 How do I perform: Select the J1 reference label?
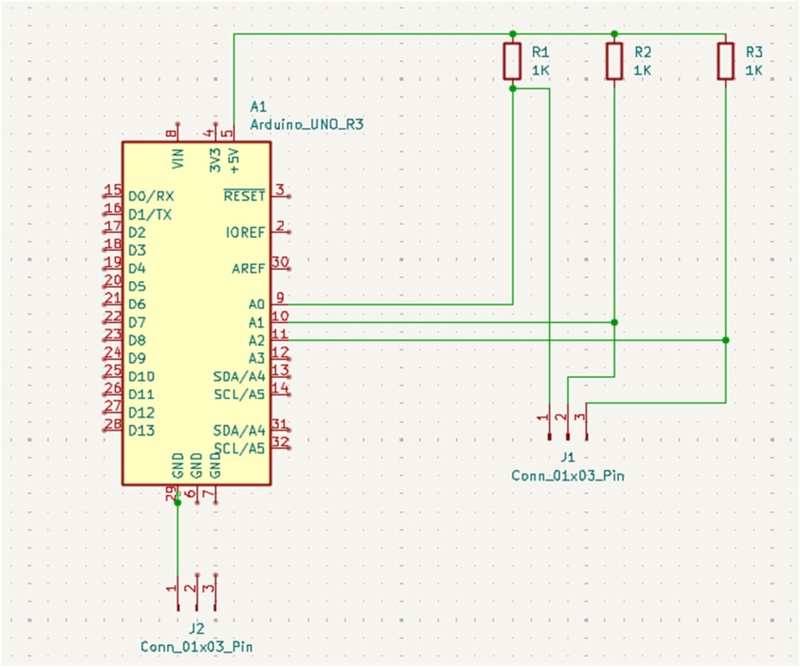click(x=567, y=457)
